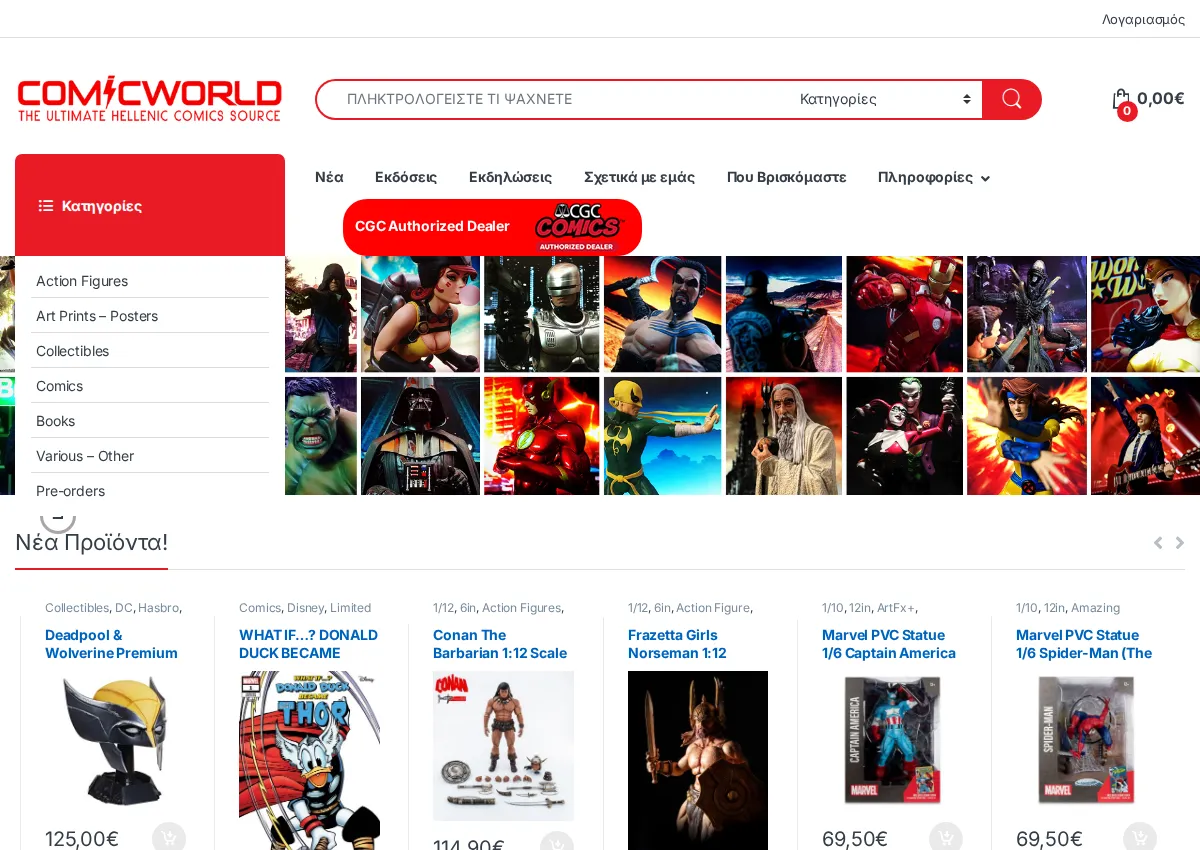Click the red search magnifier button
This screenshot has width=1200, height=850.
1011,99
